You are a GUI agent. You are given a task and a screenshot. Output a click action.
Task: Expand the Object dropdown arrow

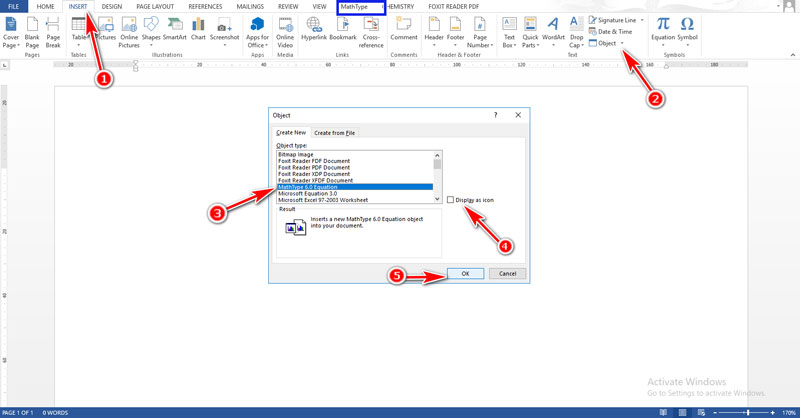click(x=622, y=43)
